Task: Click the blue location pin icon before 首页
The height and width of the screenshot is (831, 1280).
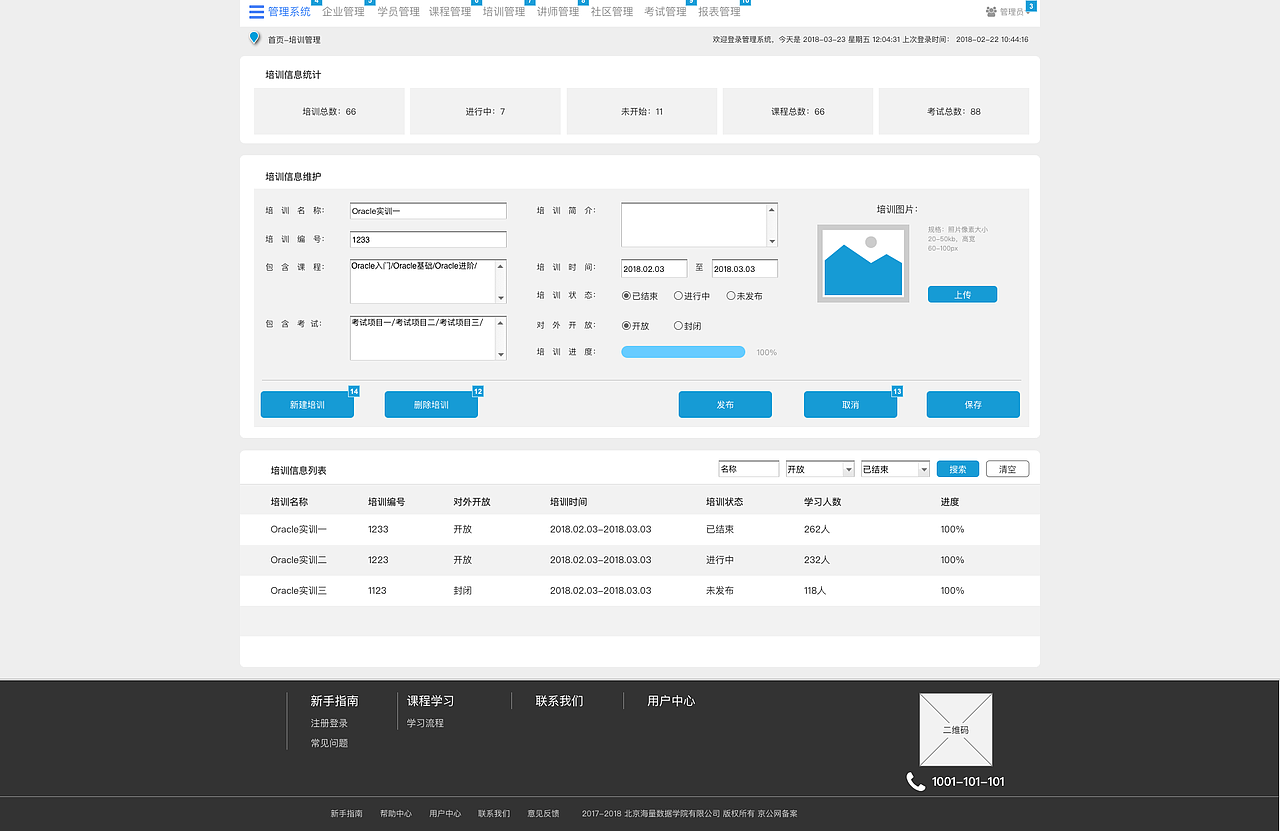Action: 255,38
